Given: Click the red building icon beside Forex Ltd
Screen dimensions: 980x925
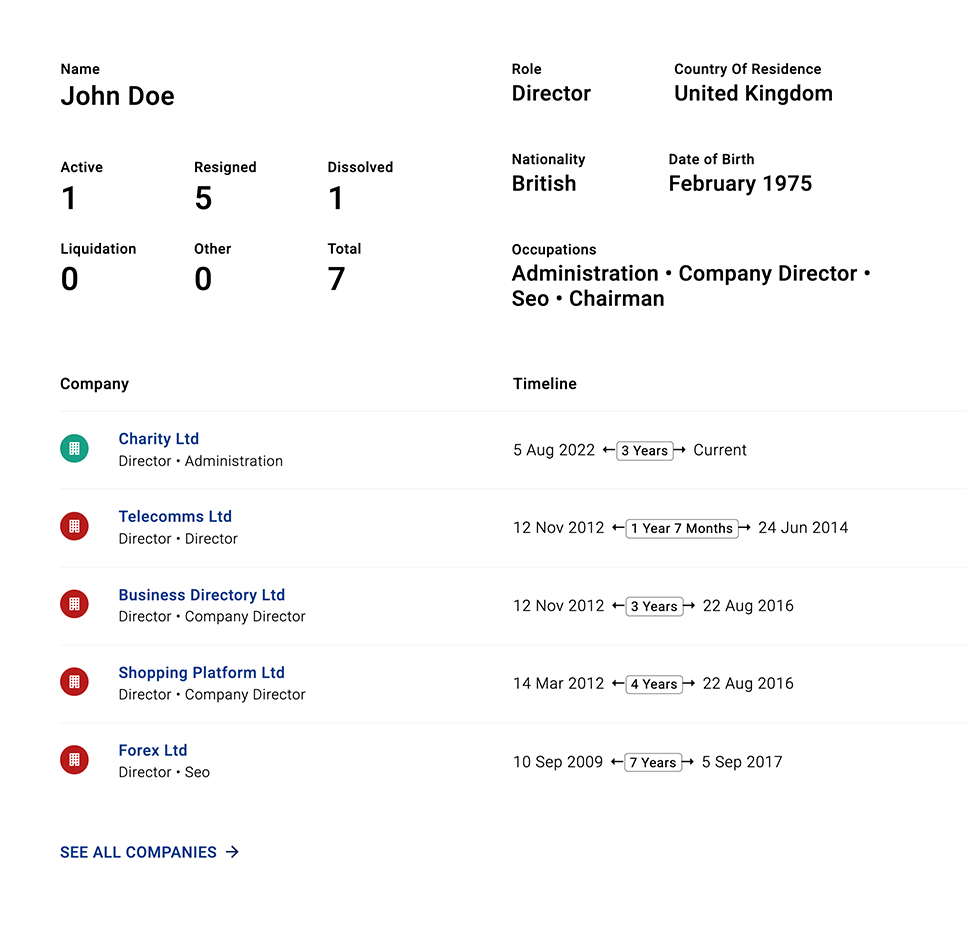Looking at the screenshot, I should point(74,761).
